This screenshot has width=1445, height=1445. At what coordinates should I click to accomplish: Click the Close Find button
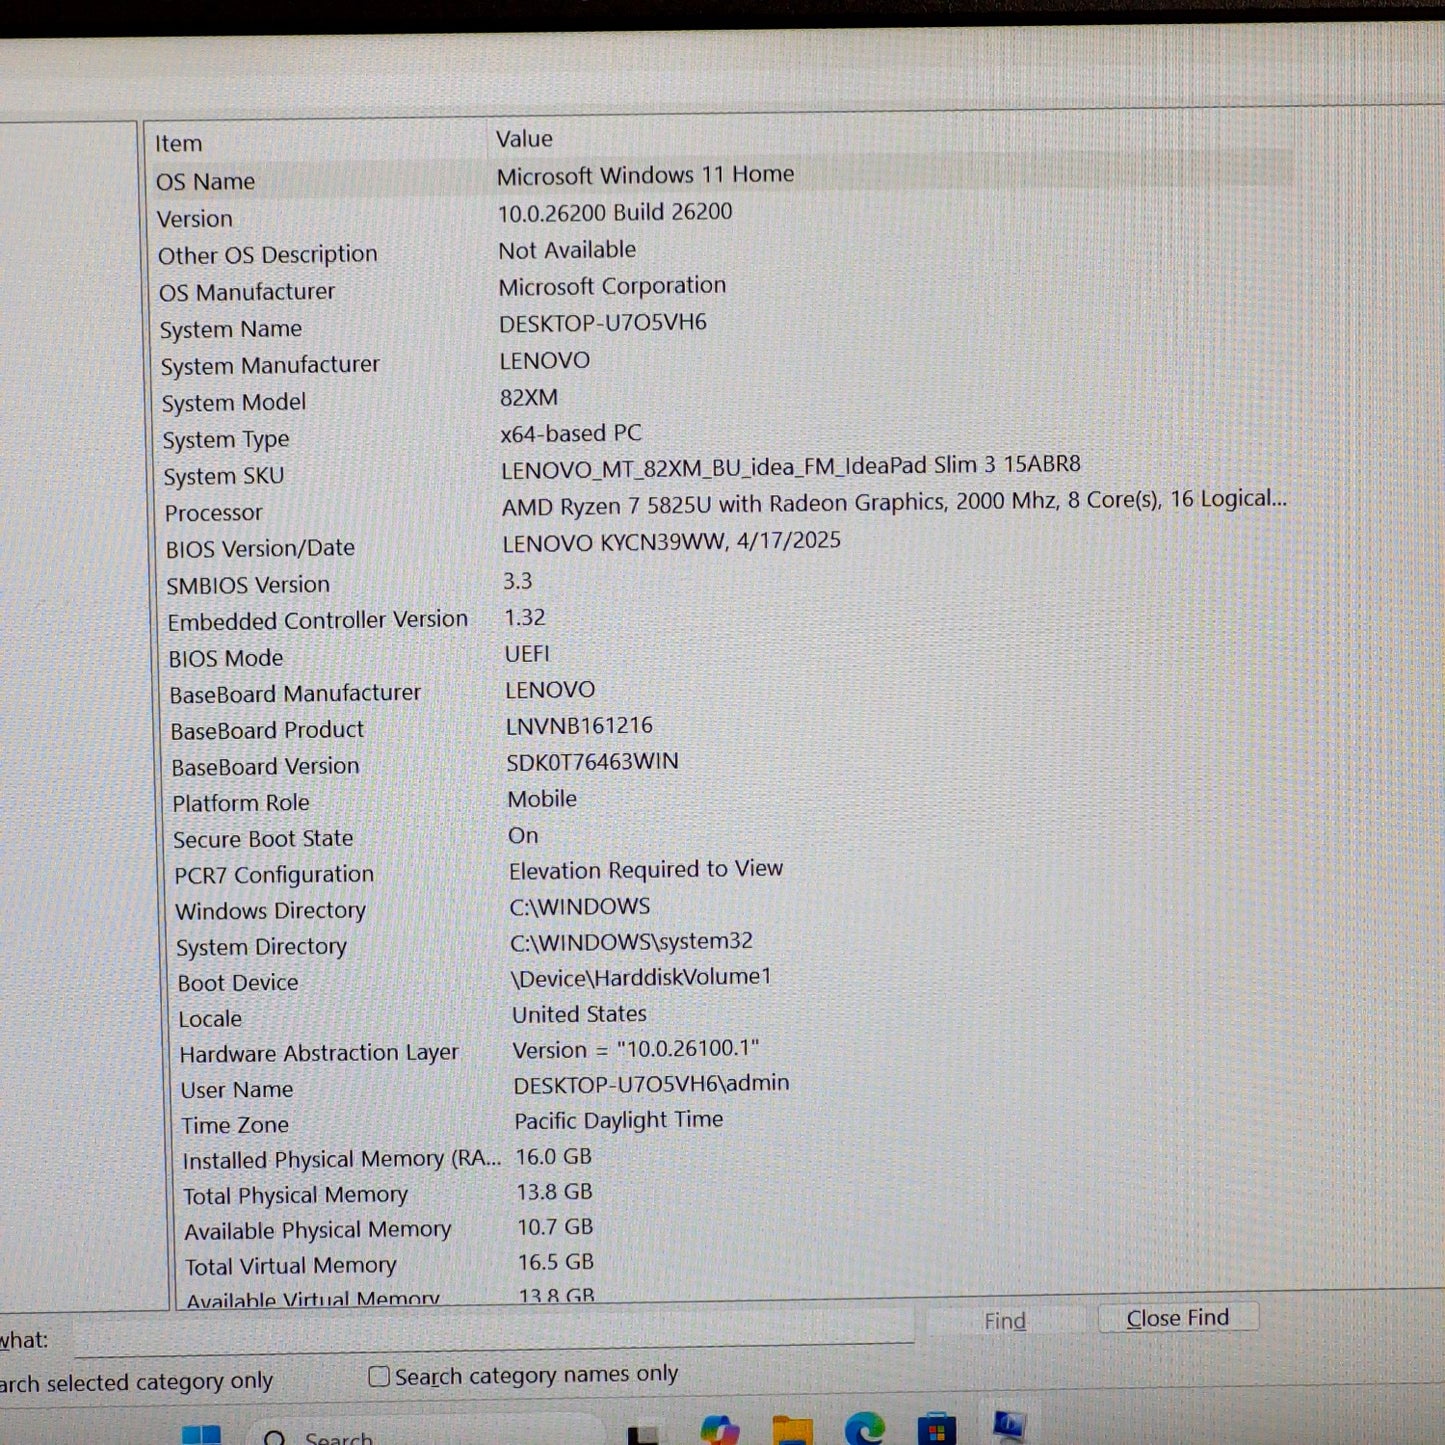coord(1177,1318)
